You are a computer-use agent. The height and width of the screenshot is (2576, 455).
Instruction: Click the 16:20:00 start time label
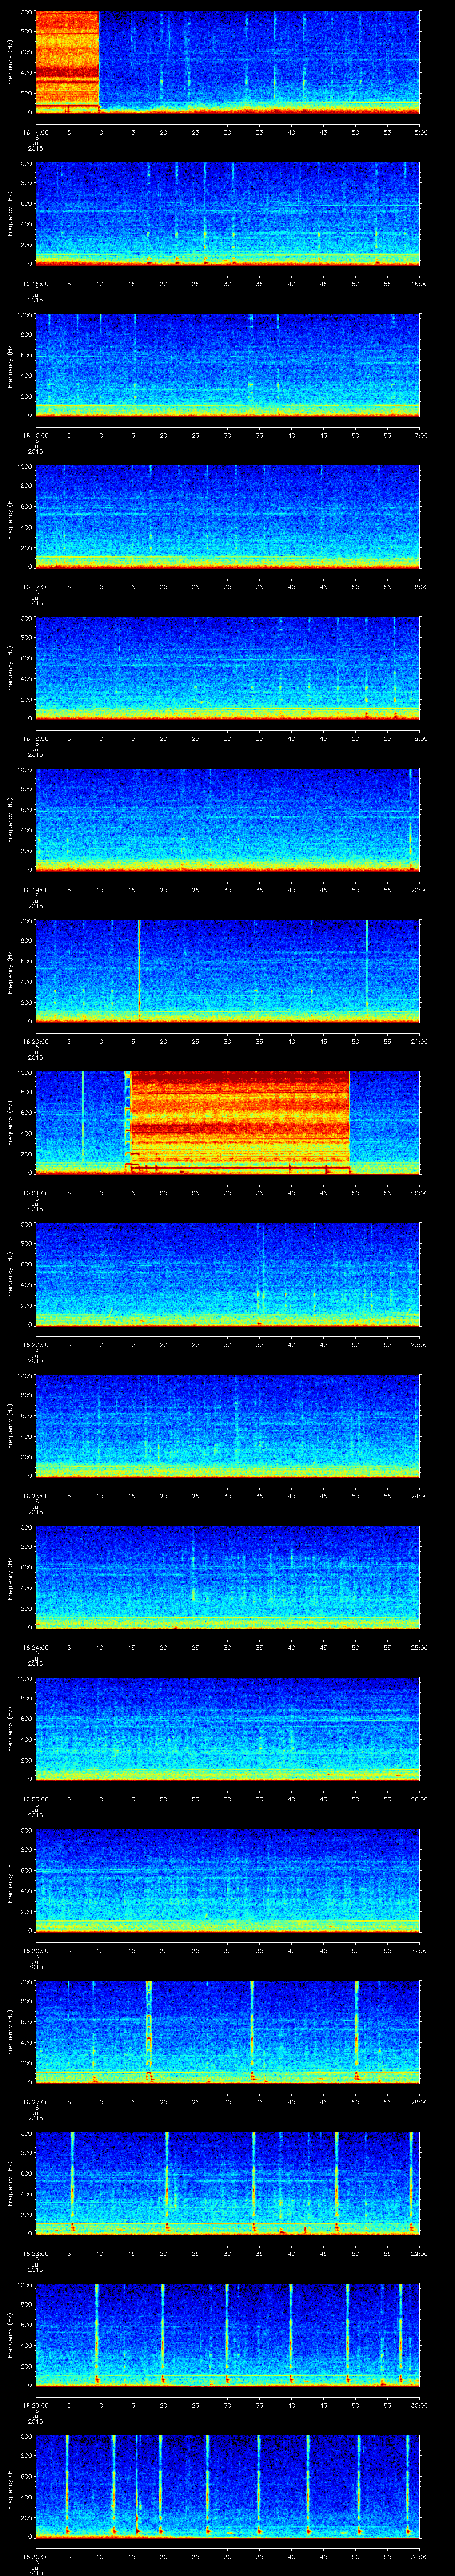(35, 1041)
